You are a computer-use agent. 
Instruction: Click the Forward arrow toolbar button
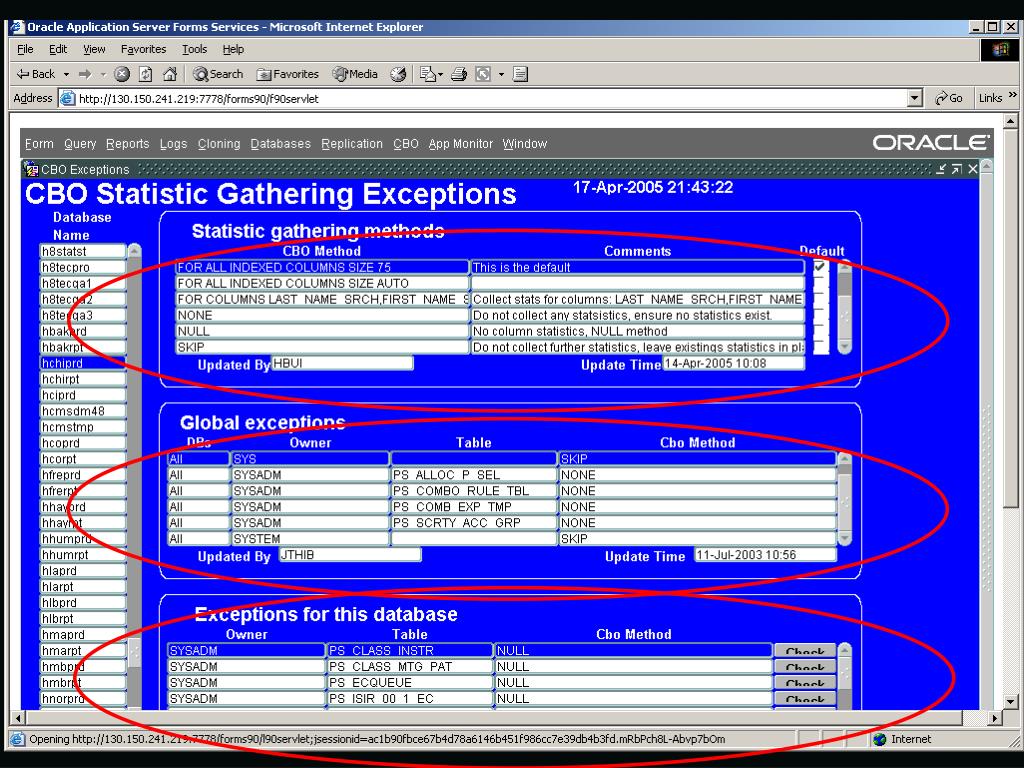[x=85, y=74]
